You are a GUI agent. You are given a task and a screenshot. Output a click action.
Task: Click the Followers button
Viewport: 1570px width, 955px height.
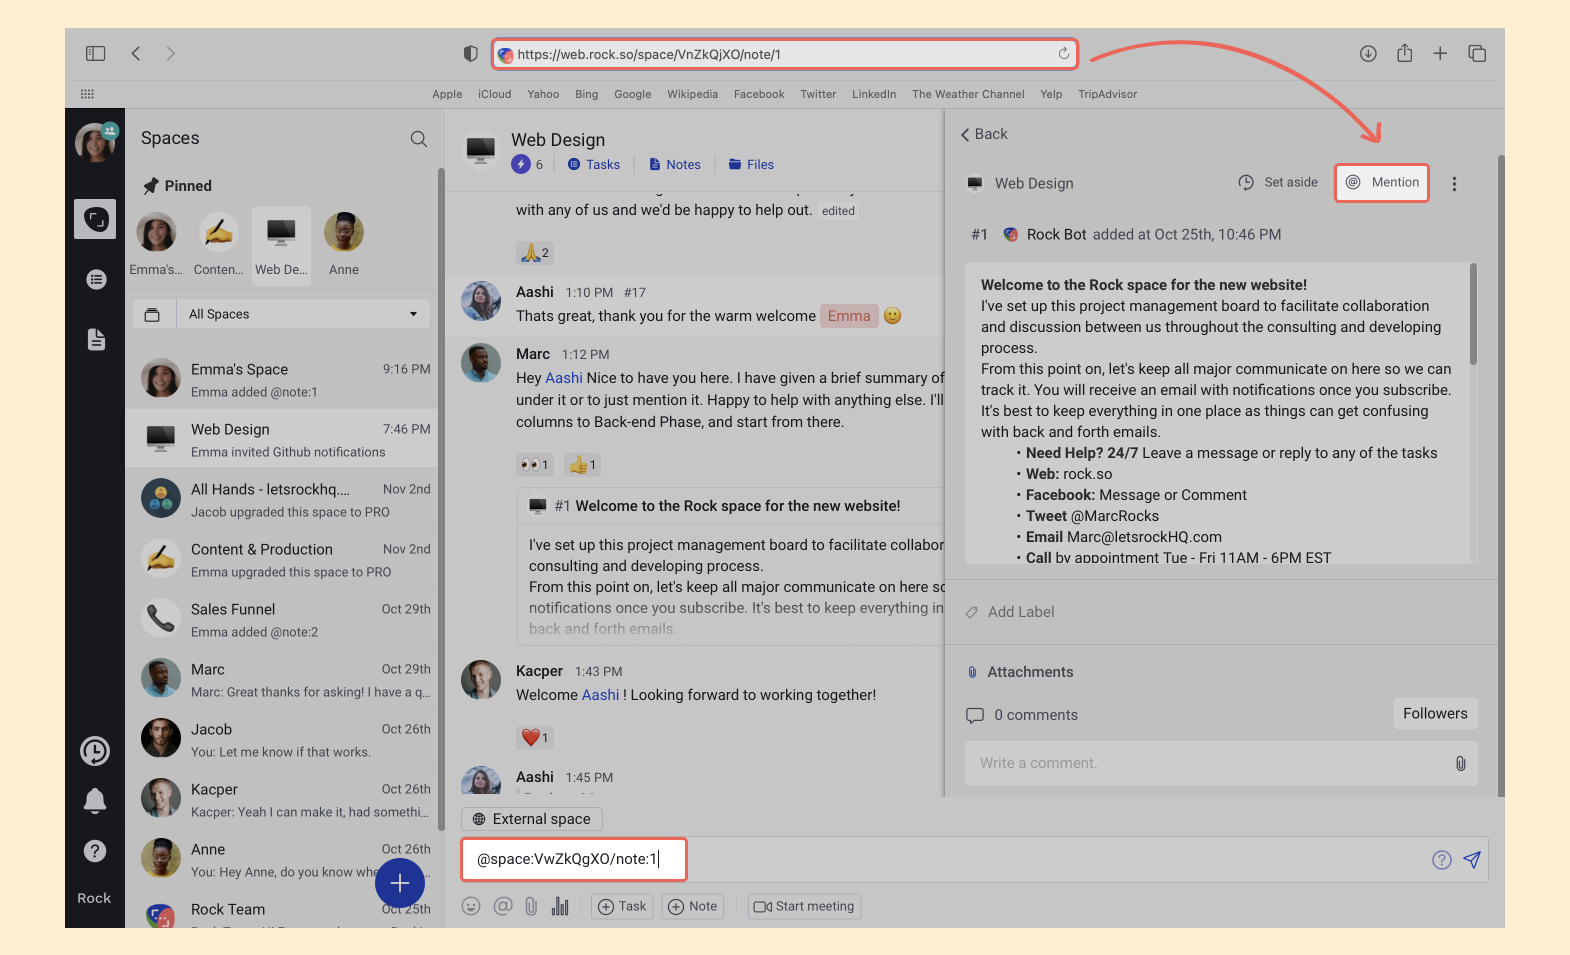[x=1435, y=713]
